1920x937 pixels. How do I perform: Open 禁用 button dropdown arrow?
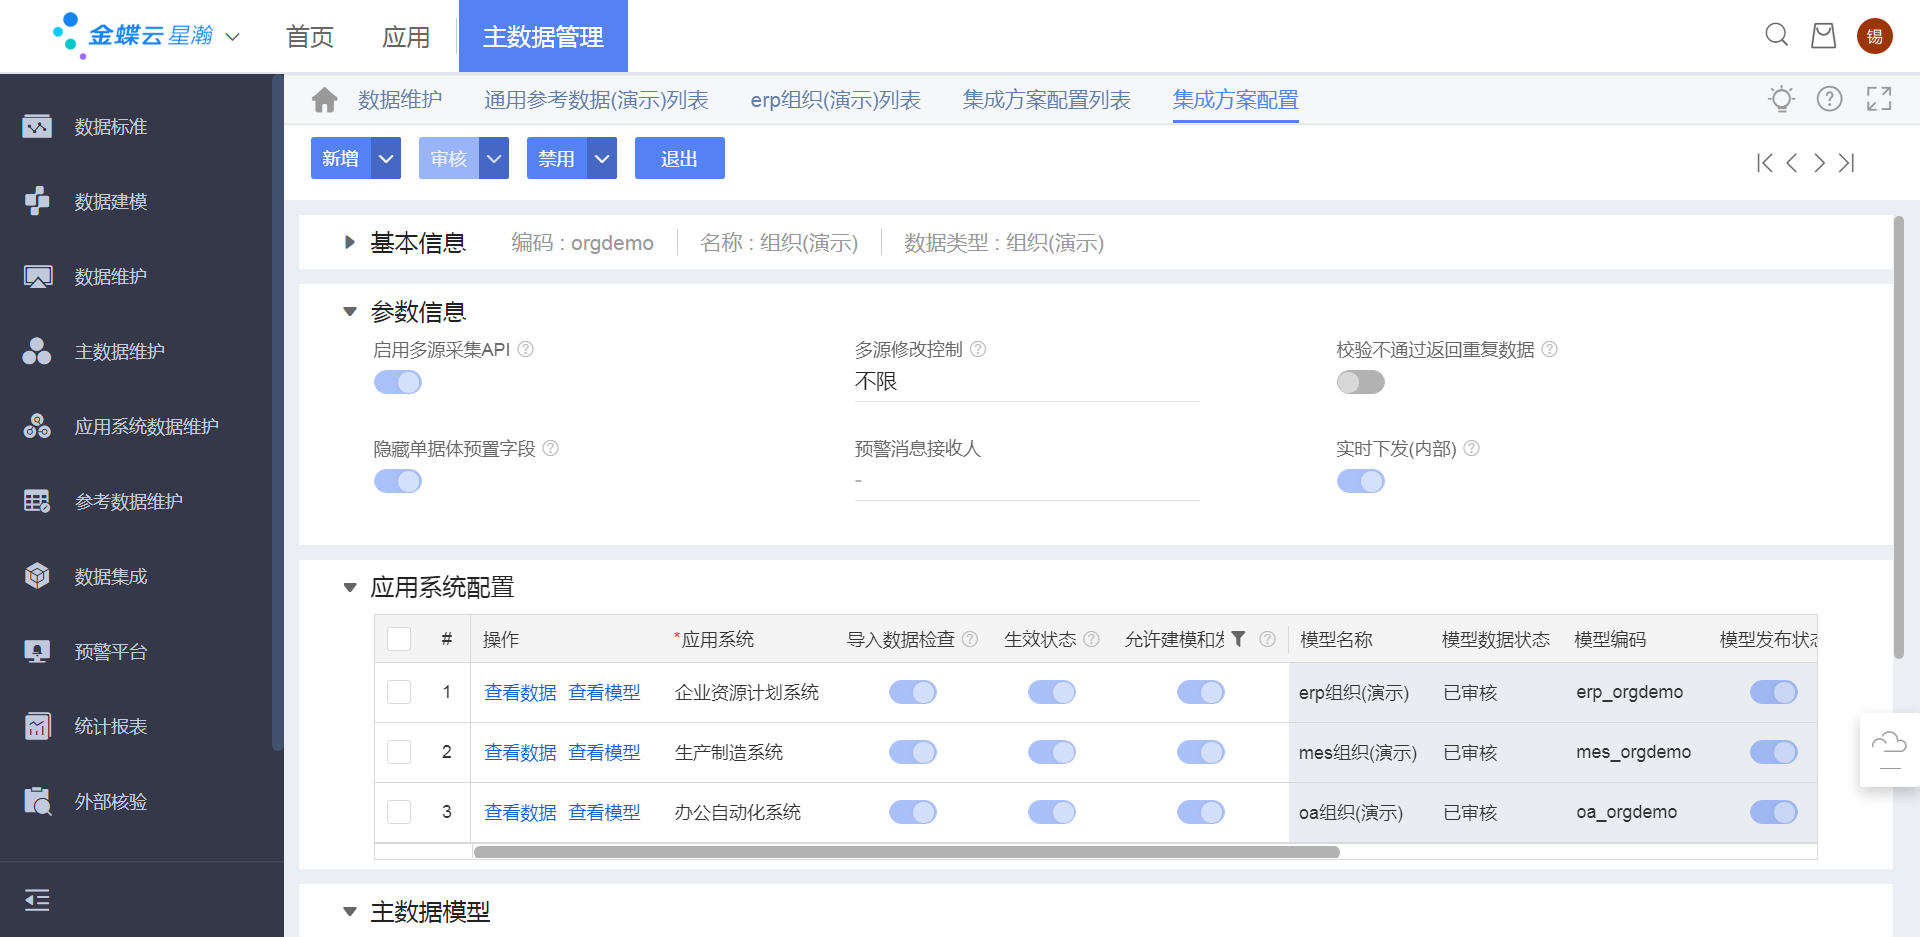point(602,158)
